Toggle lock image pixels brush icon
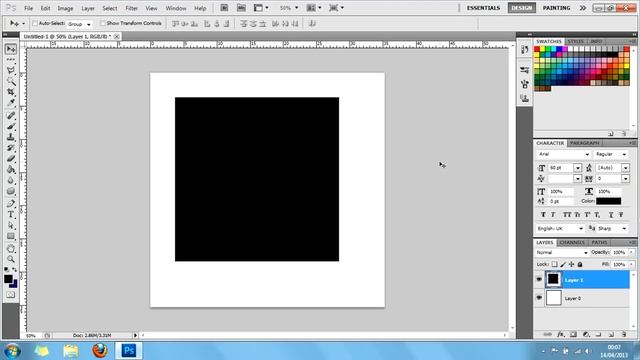The width and height of the screenshot is (640, 360). 563,264
